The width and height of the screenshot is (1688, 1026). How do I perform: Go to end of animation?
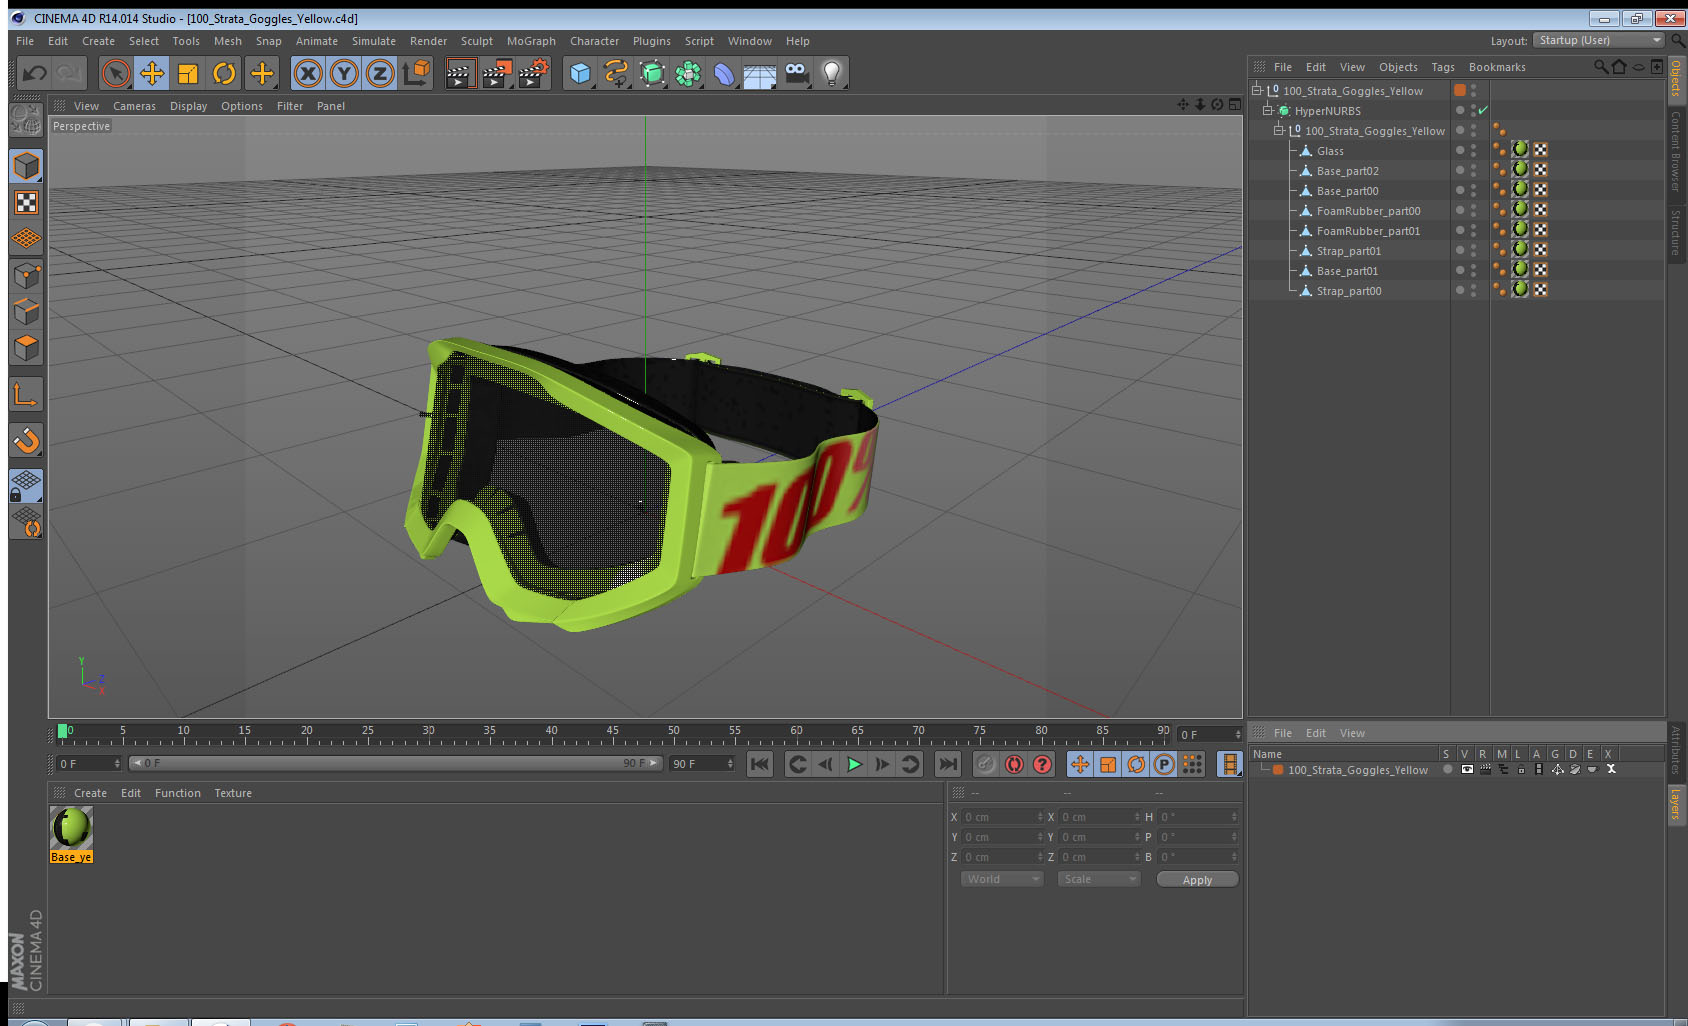(x=947, y=764)
